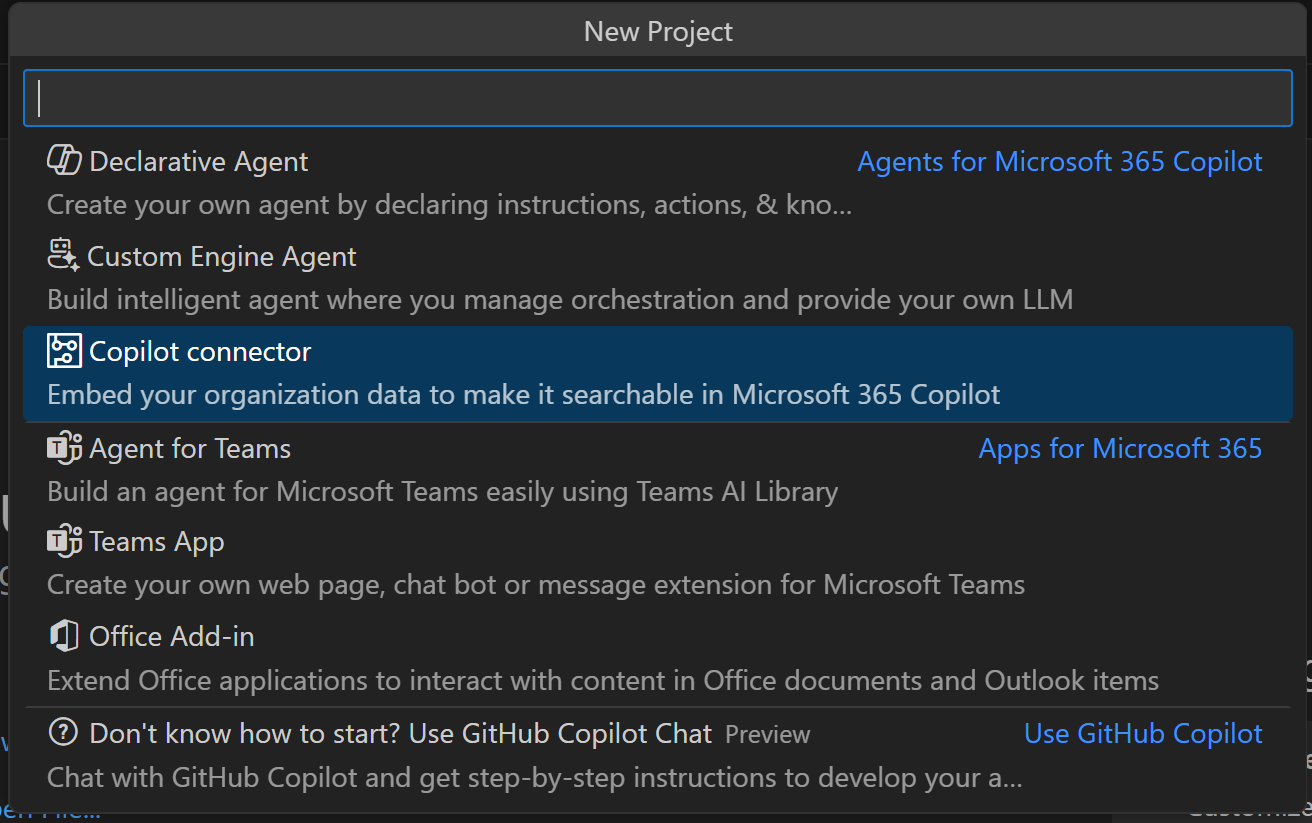1312x823 pixels.
Task: Click the Declarative Agent Copilot icon
Action: [64, 161]
